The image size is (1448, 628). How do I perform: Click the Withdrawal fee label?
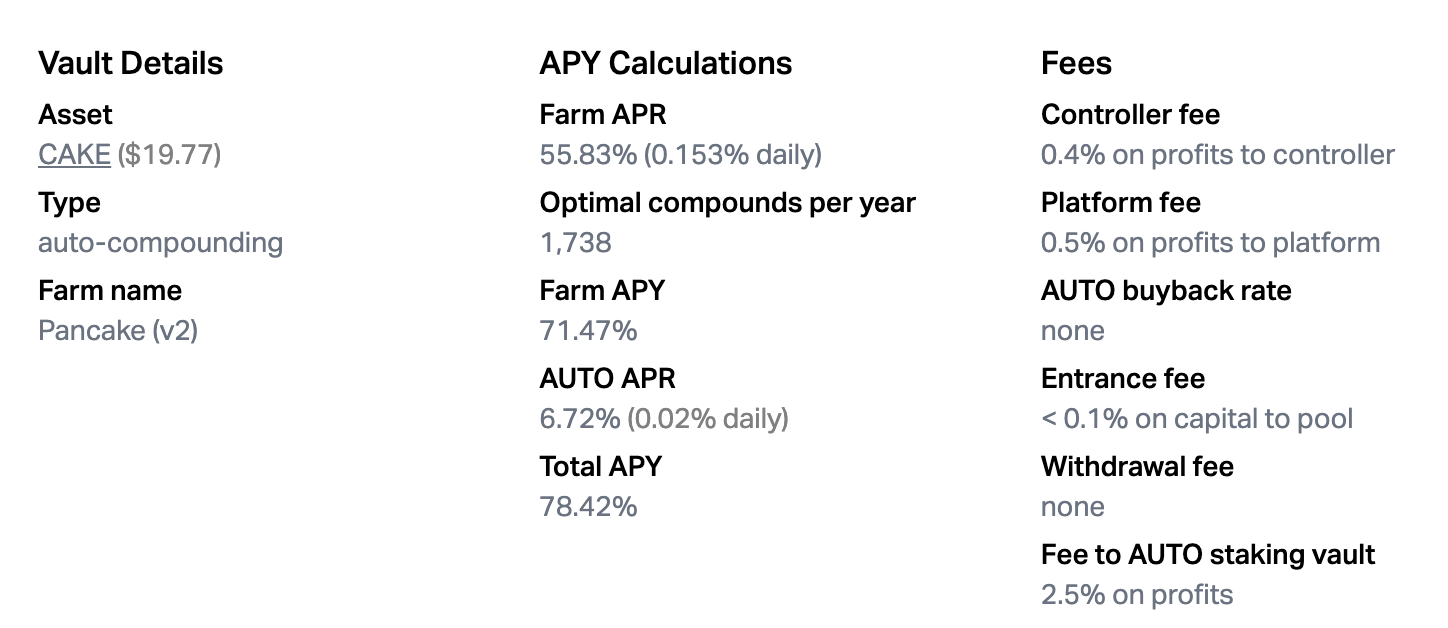pos(1137,467)
